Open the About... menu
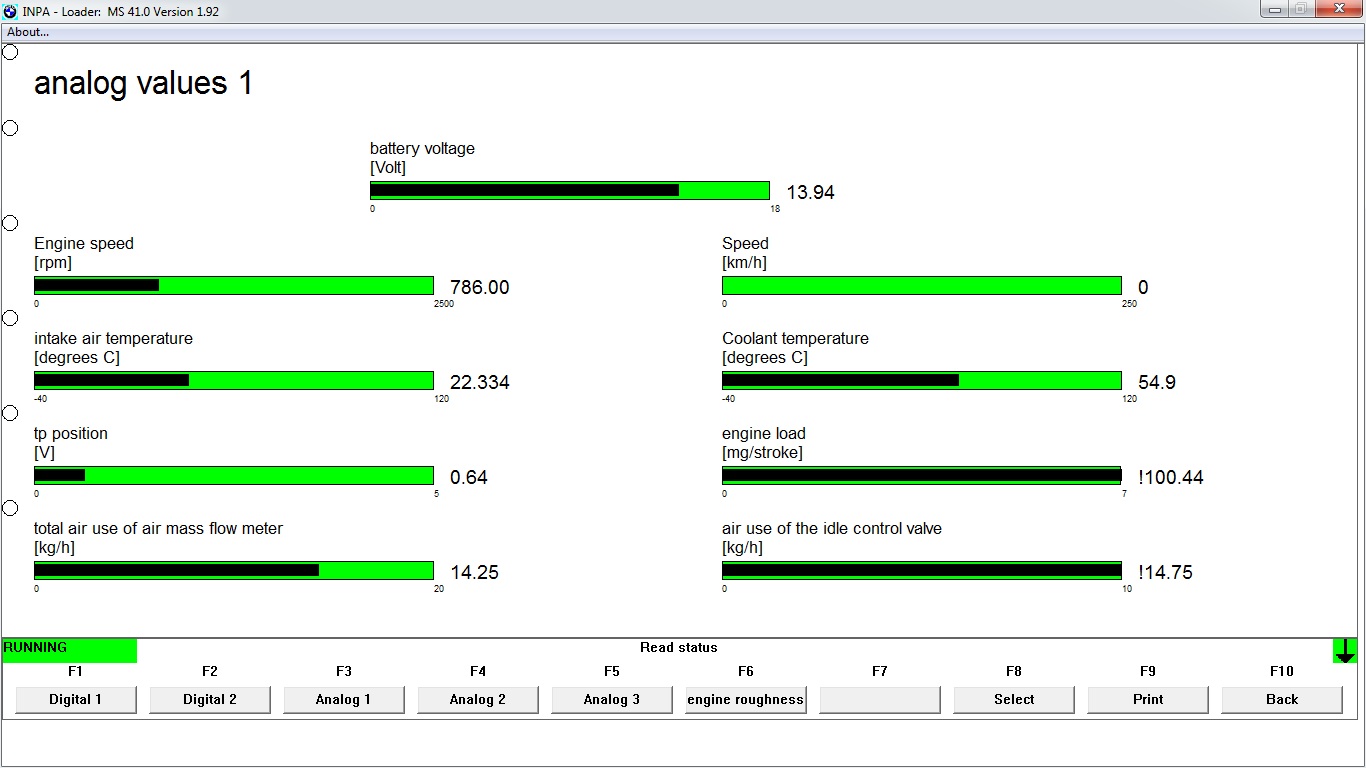This screenshot has height=768, width=1366. (x=28, y=32)
